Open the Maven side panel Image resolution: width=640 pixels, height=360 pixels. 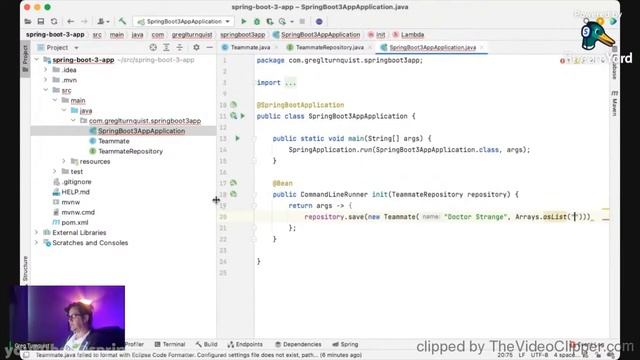614,104
